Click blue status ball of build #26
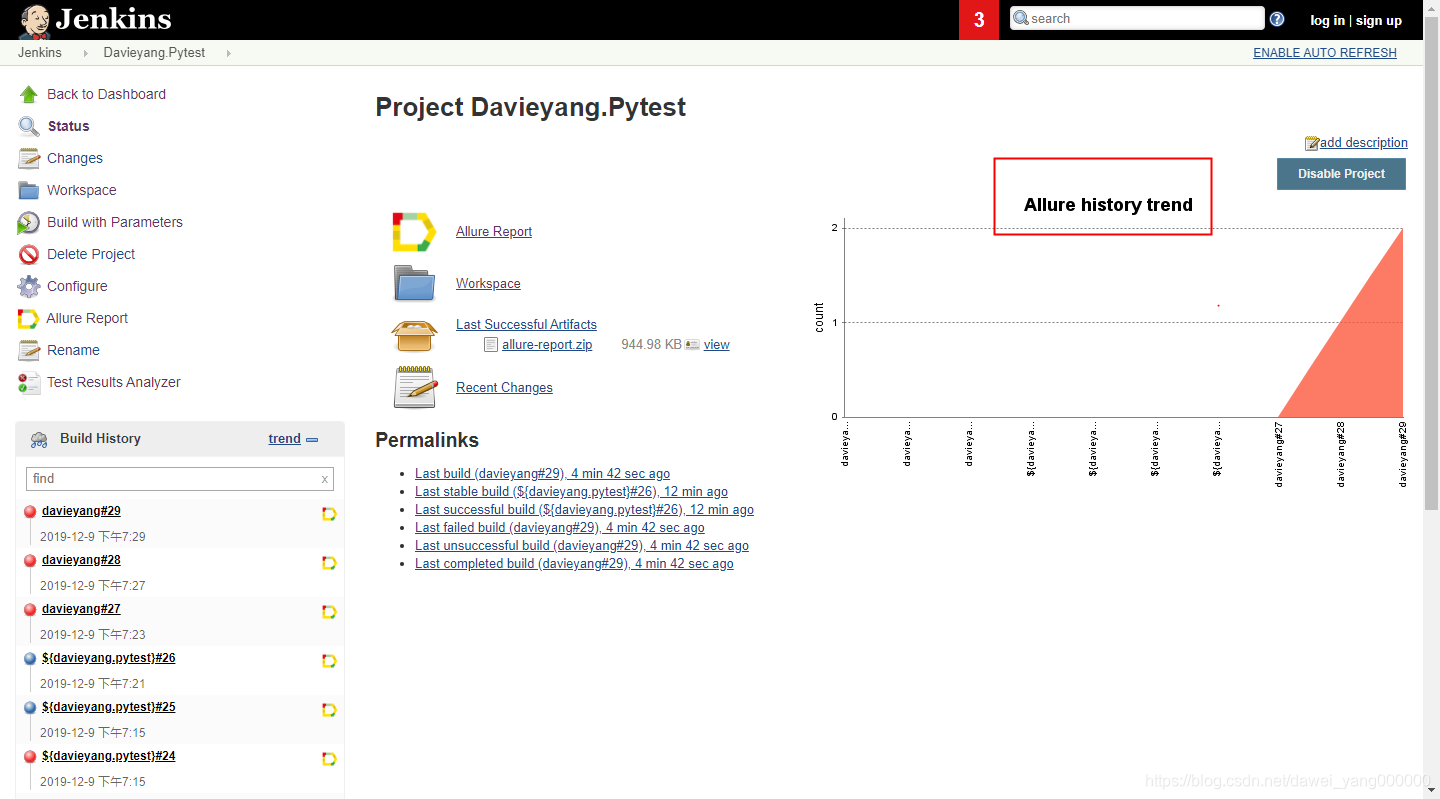 (x=30, y=658)
